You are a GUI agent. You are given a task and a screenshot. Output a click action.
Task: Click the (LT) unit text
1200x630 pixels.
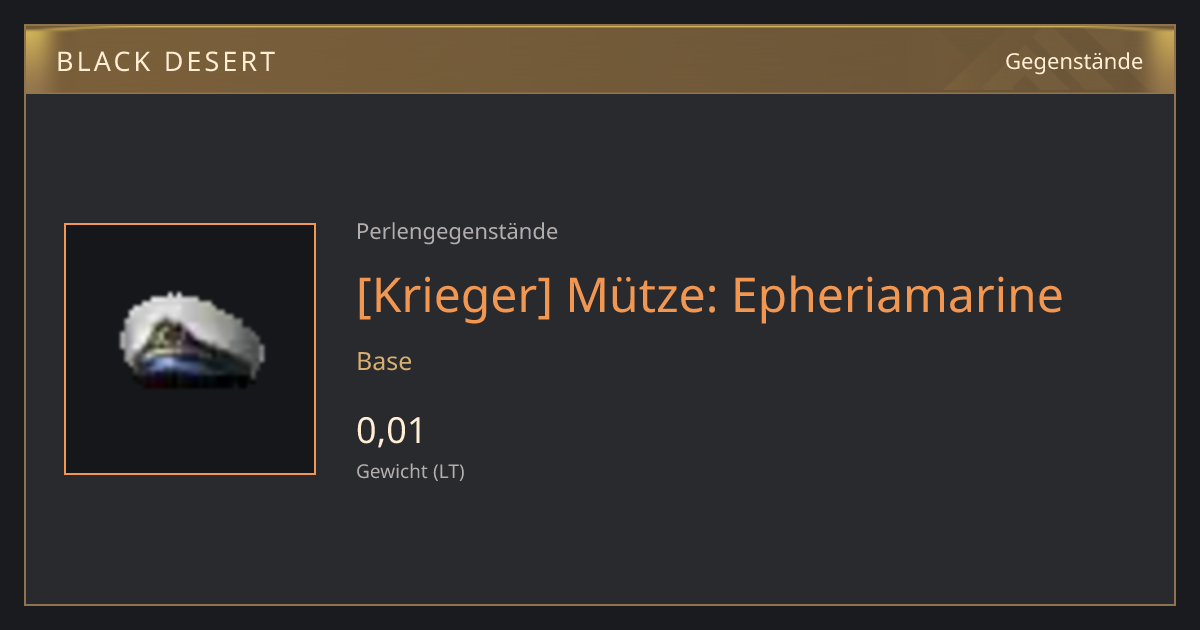point(448,471)
